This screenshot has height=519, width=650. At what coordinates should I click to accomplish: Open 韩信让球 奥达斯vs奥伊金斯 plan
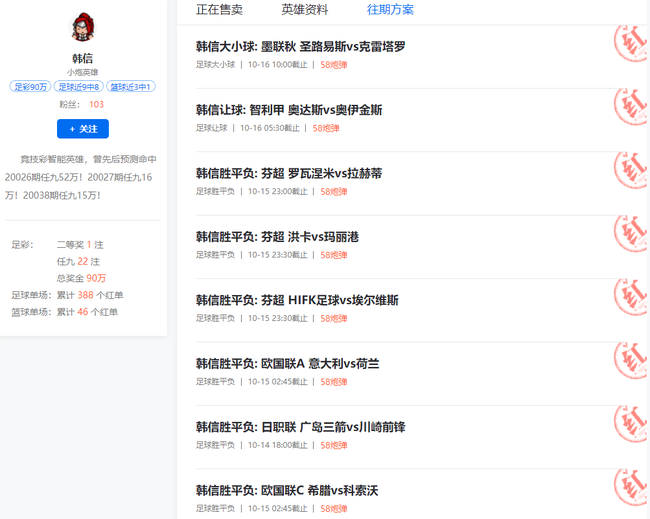click(288, 110)
